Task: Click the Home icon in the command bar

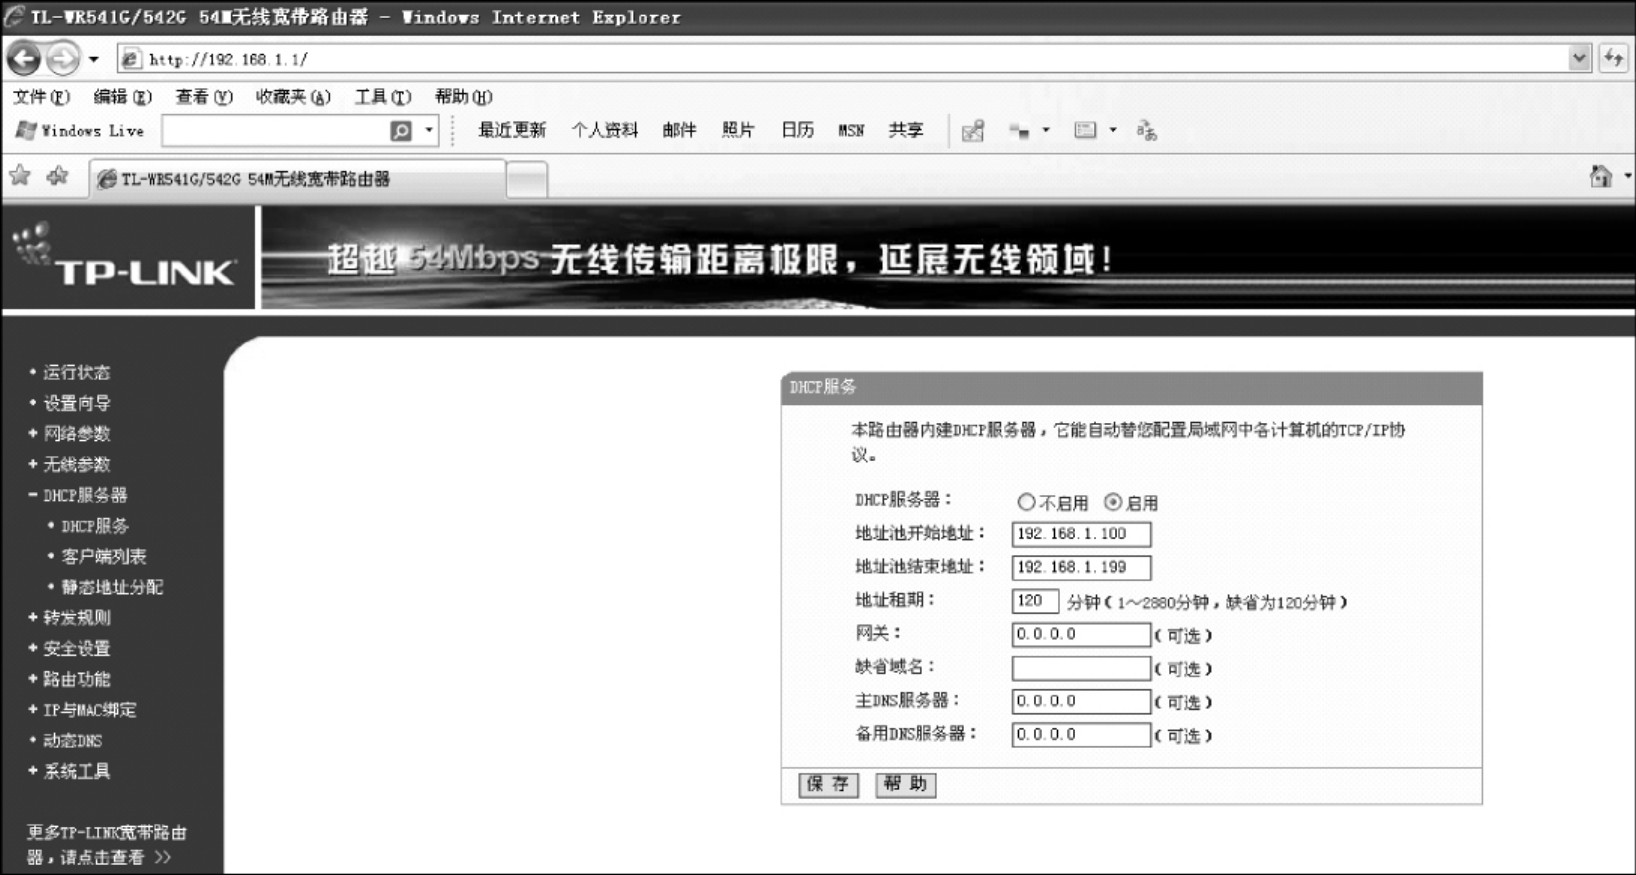Action: (1601, 177)
